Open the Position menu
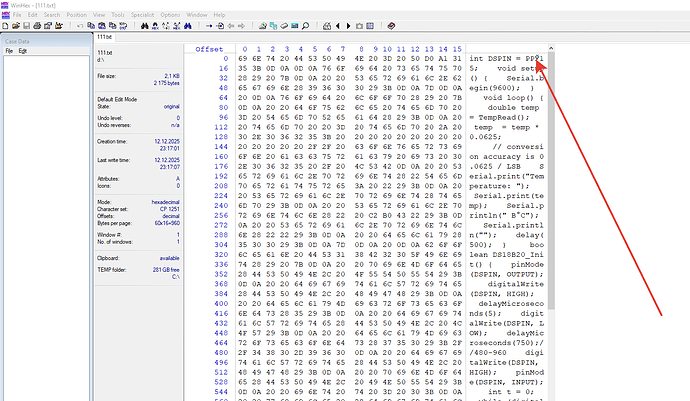This screenshot has width=690, height=401. click(76, 15)
